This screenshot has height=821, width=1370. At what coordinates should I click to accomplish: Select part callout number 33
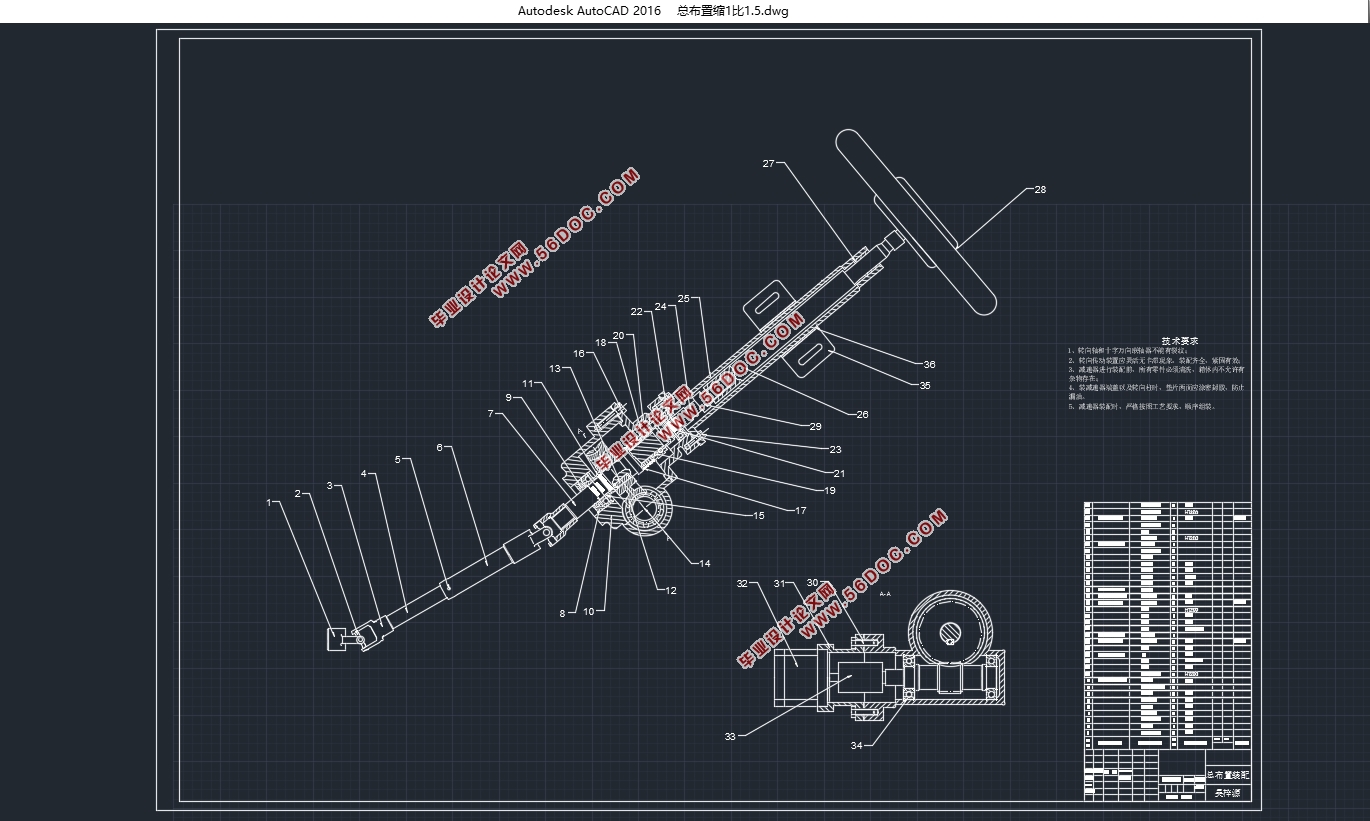(x=730, y=736)
